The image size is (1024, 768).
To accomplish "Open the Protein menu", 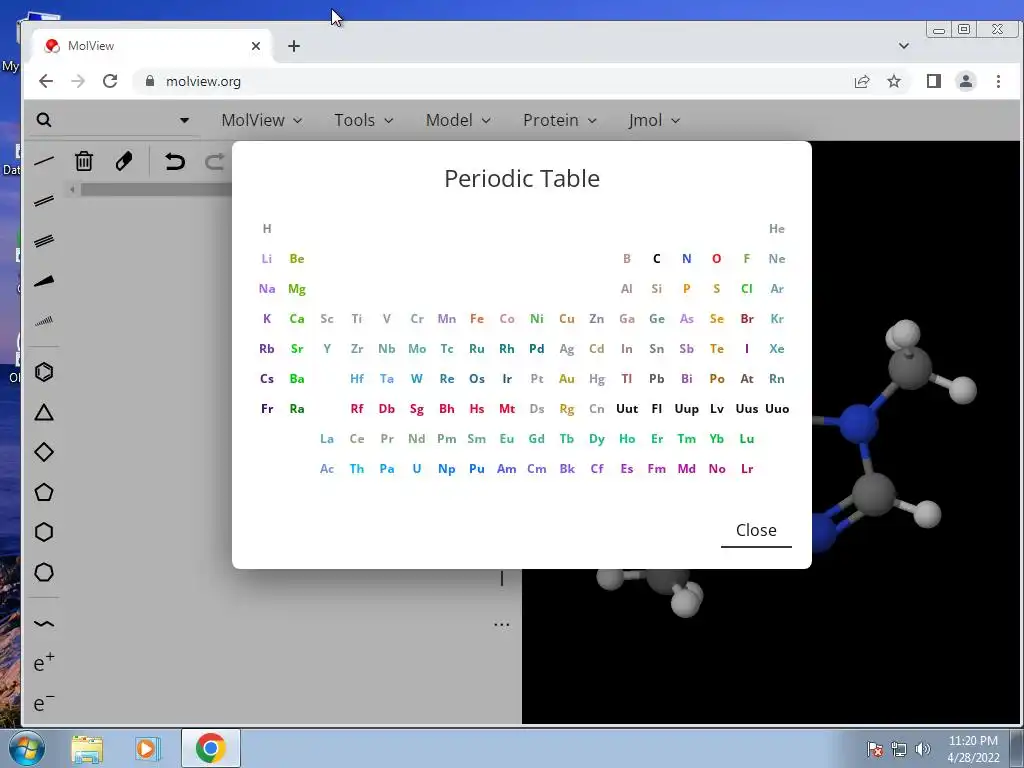I will click(x=560, y=120).
